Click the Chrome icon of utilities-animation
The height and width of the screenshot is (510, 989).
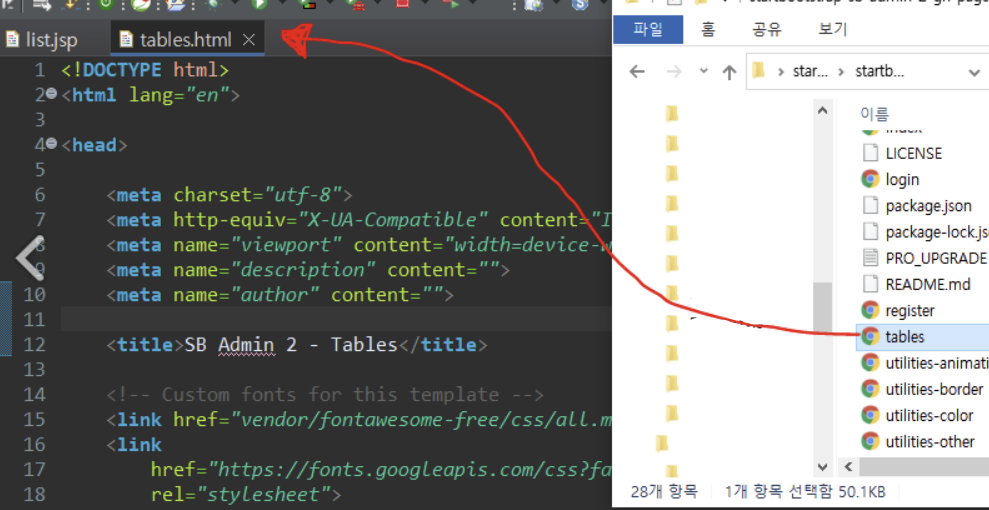pyautogui.click(x=870, y=362)
